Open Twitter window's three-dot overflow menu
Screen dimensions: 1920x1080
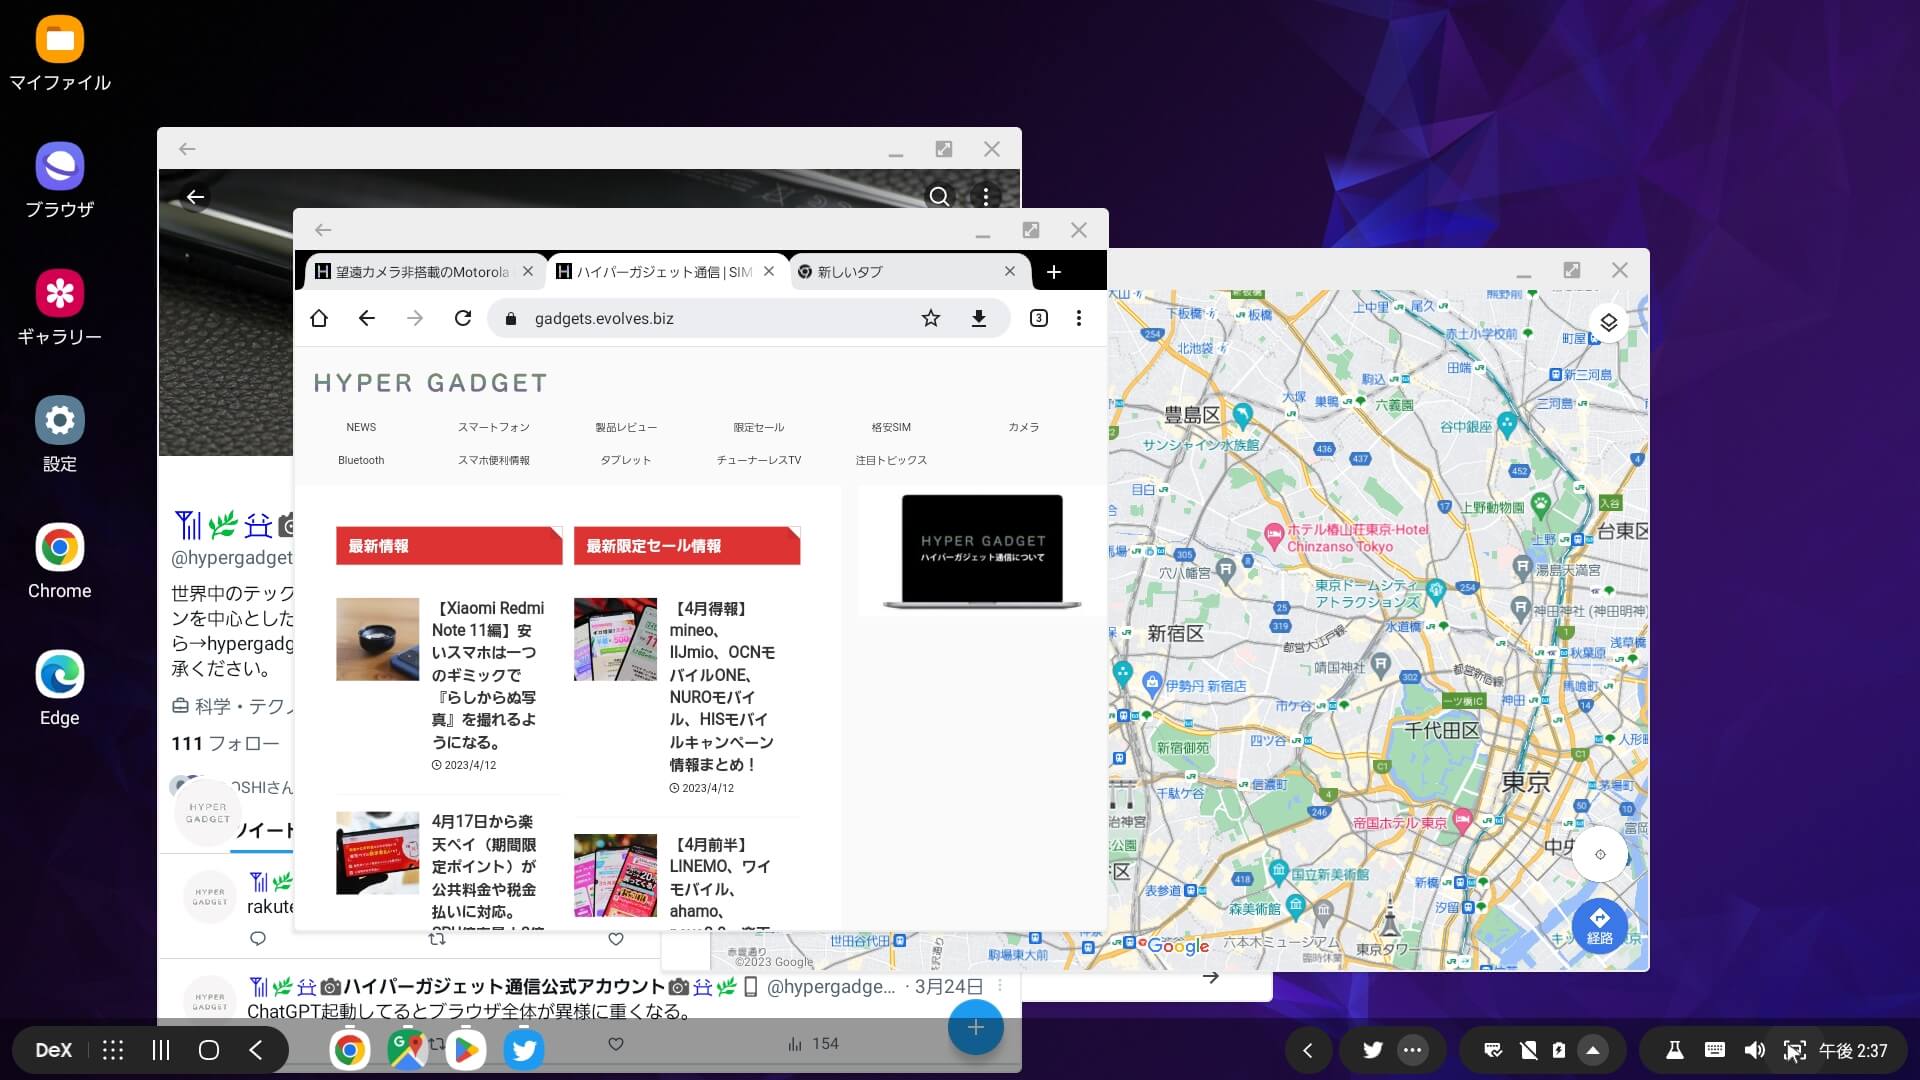986,197
